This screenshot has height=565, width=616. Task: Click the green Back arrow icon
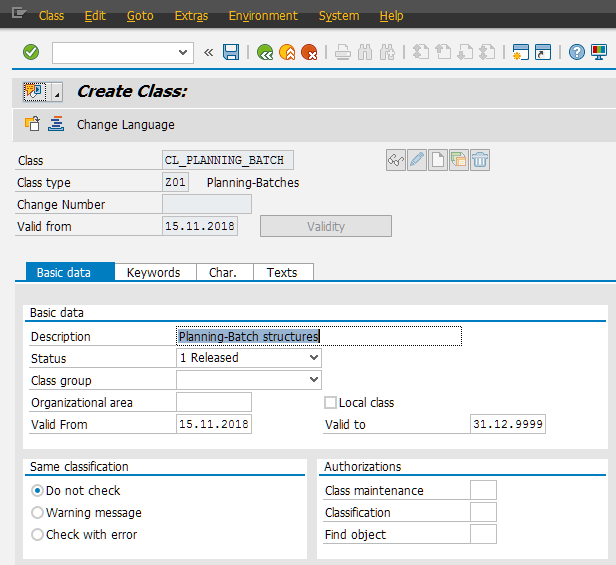[x=264, y=52]
